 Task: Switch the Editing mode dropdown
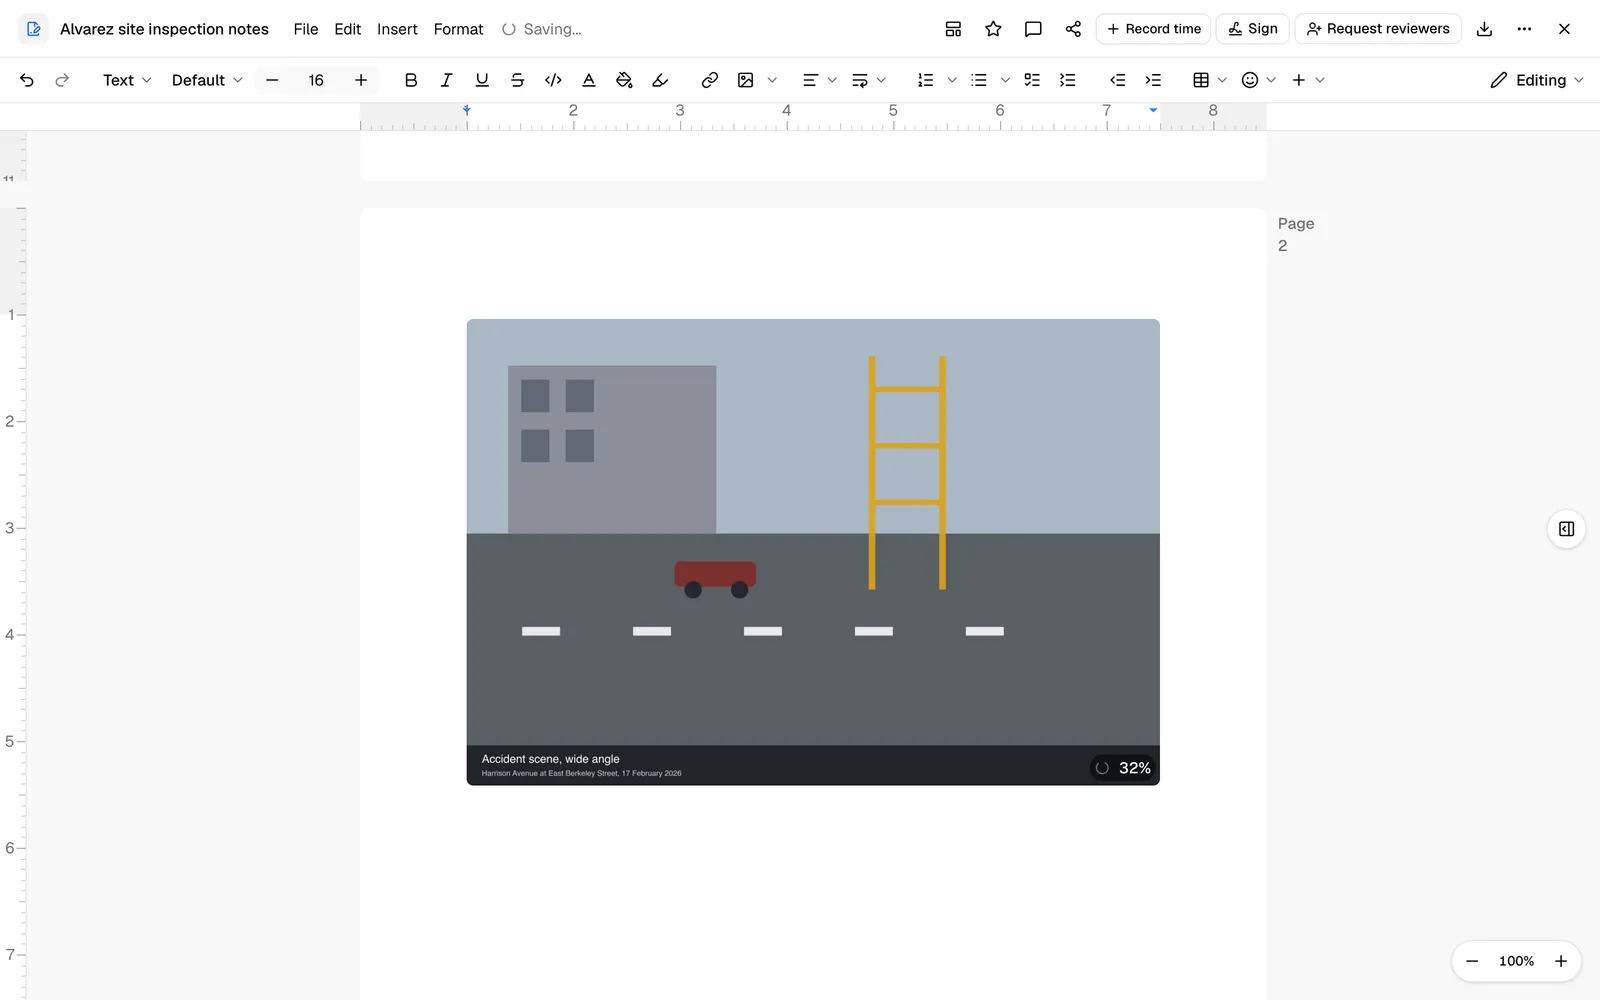(1536, 80)
